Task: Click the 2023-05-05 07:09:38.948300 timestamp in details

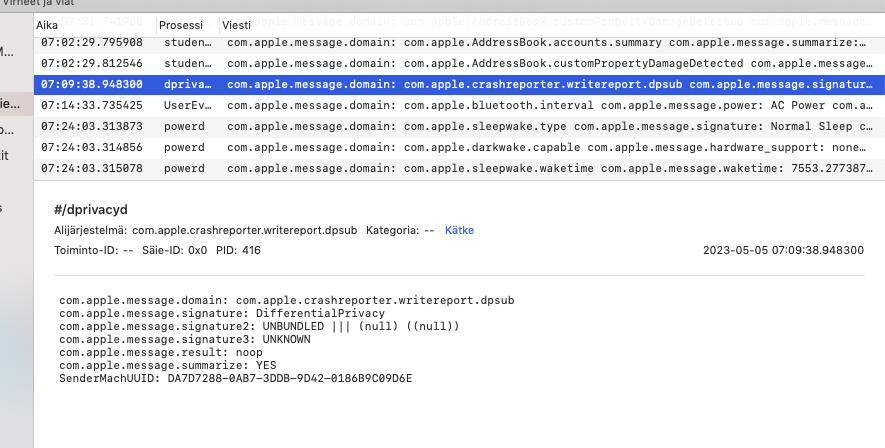Action: point(783,251)
